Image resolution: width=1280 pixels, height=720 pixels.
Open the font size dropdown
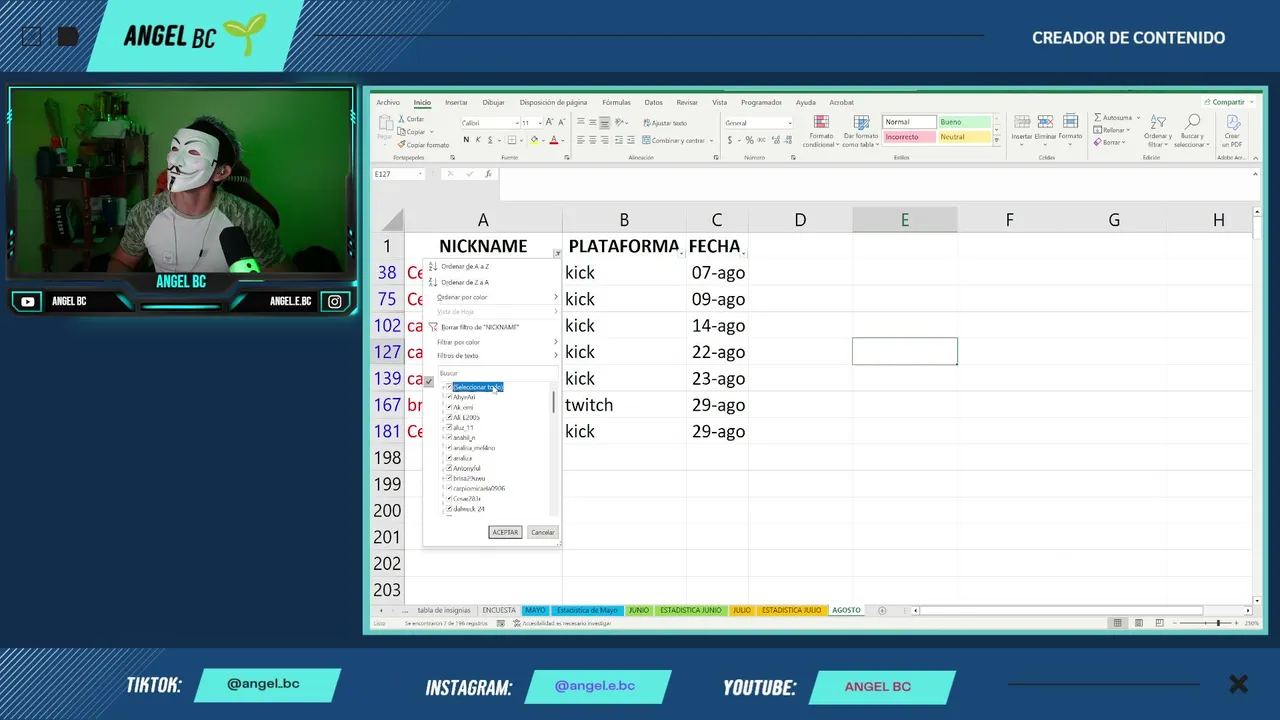tap(540, 123)
